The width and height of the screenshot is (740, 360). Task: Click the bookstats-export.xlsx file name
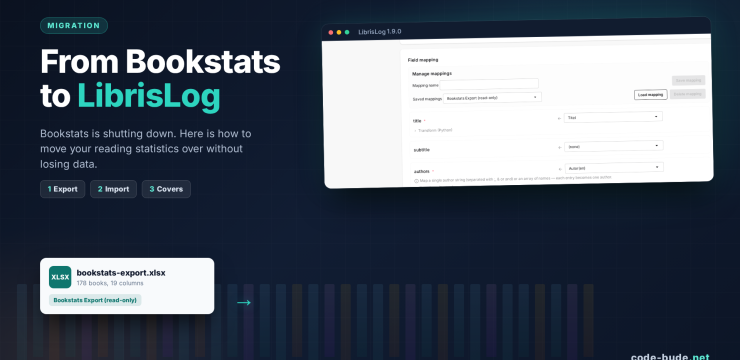point(121,273)
